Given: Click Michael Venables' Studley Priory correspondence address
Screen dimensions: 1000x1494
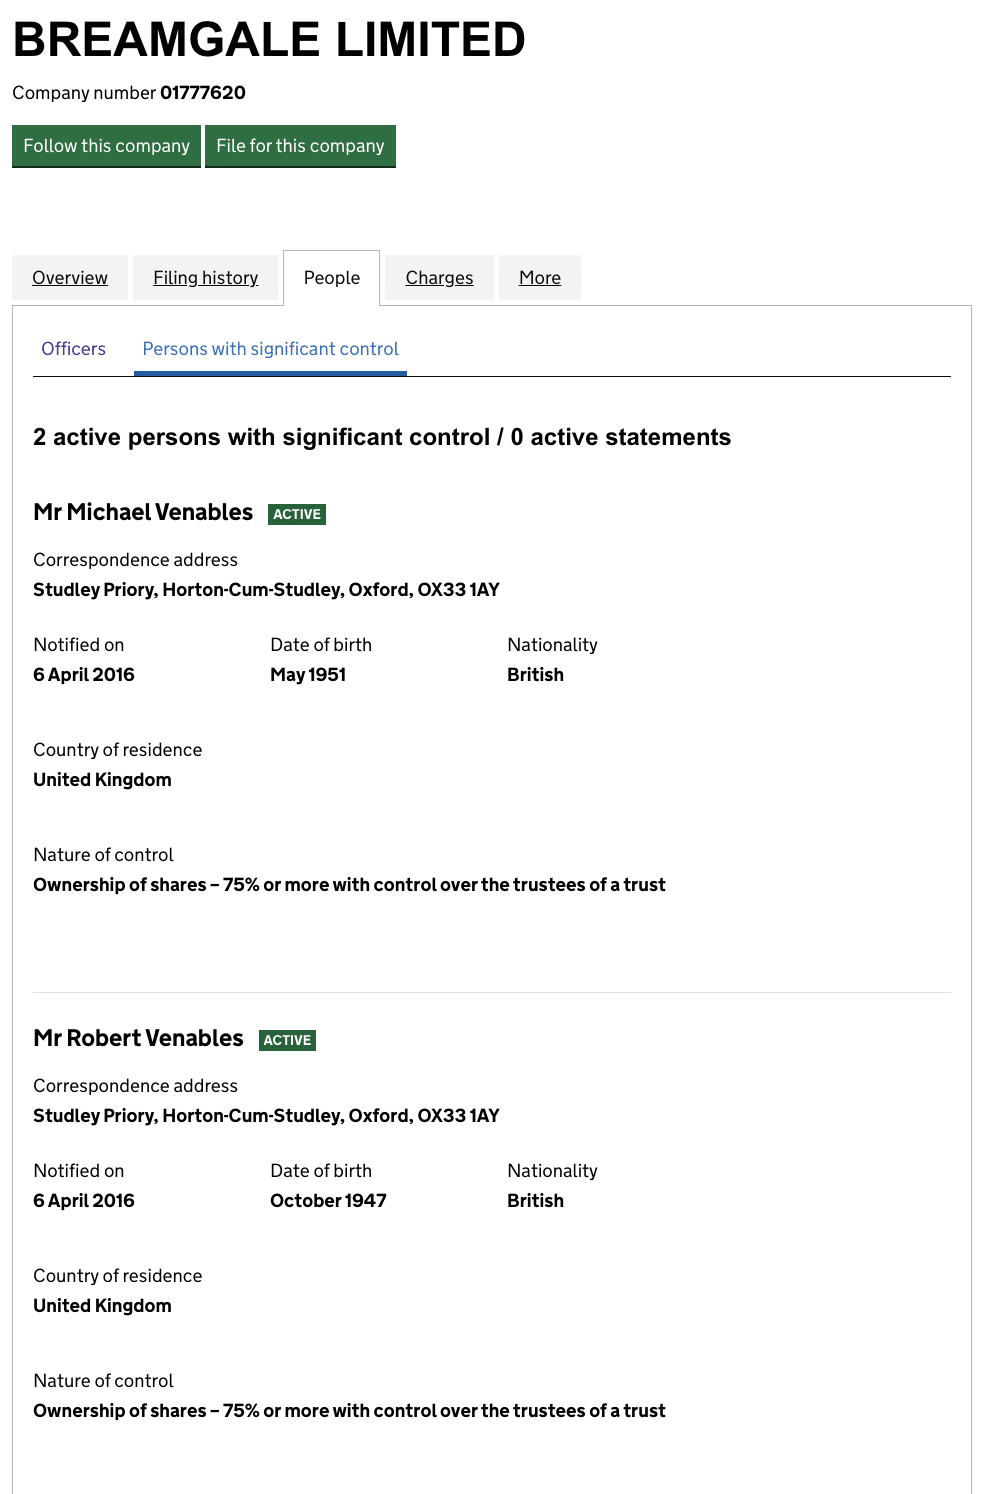Looking at the screenshot, I should coord(266,590).
